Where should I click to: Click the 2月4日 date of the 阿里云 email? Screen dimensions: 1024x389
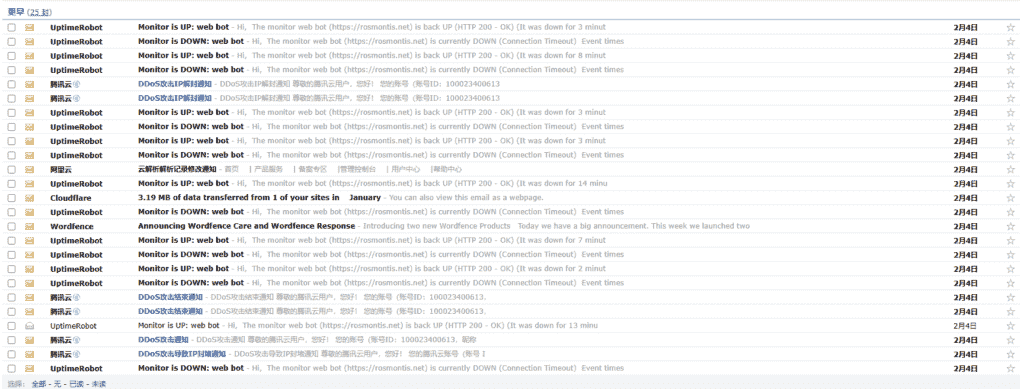pos(965,170)
